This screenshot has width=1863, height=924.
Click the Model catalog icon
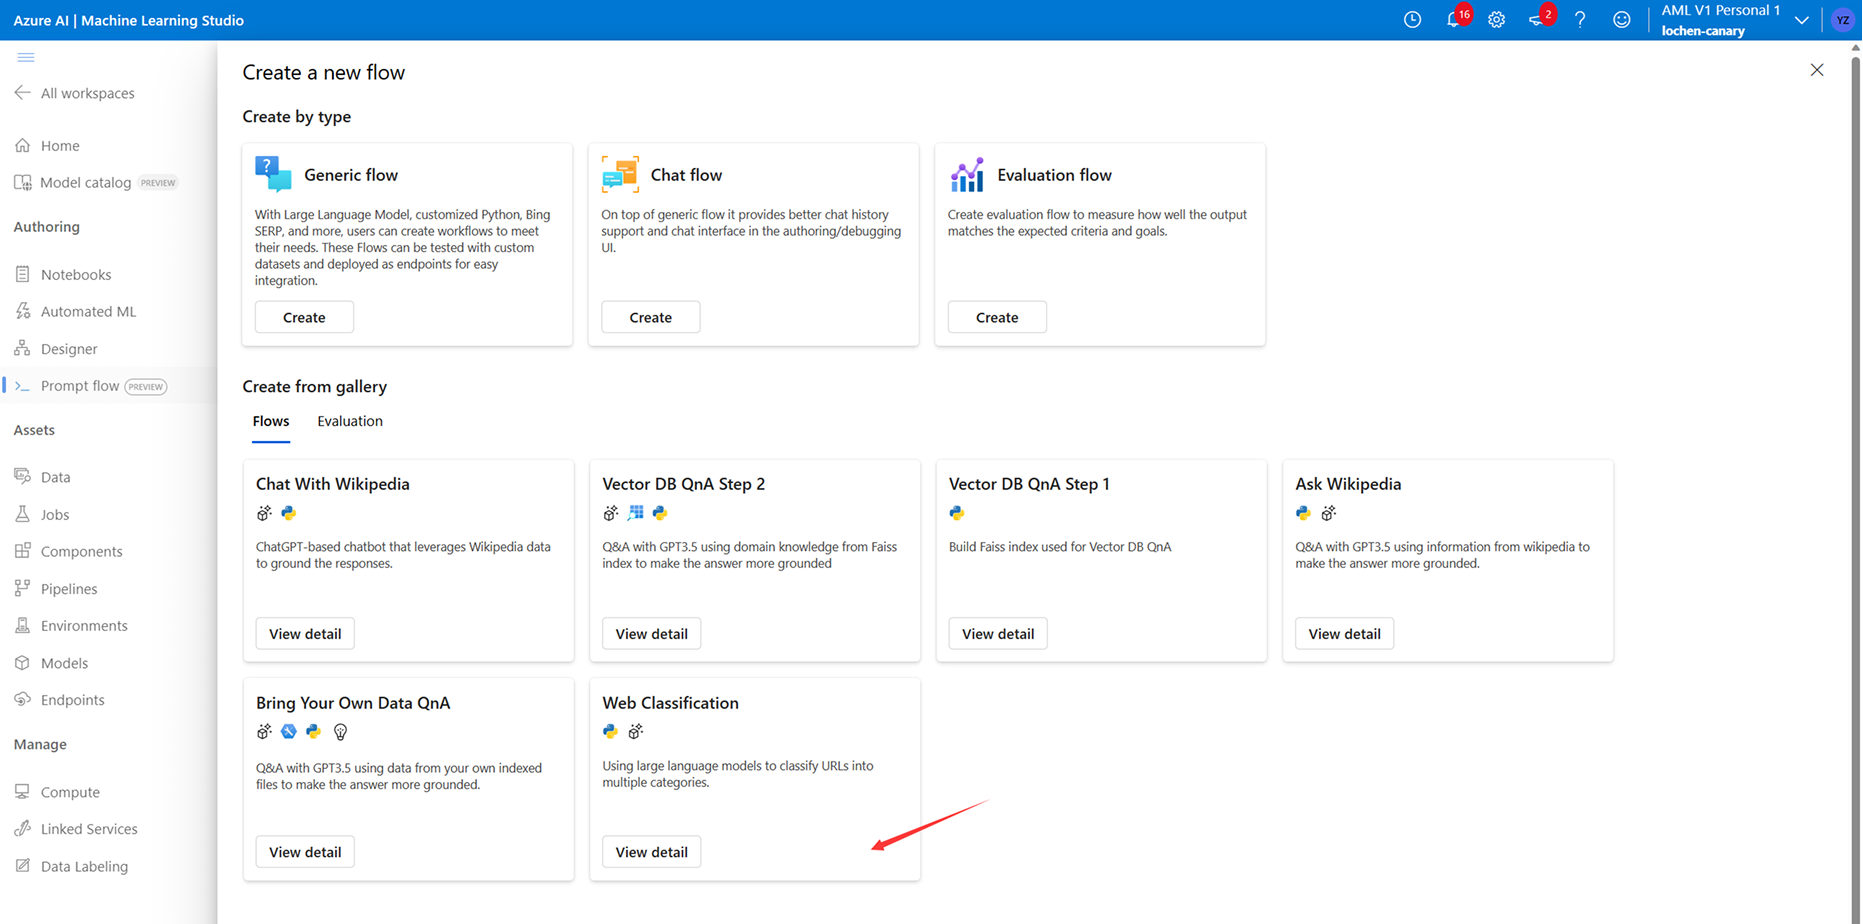point(22,182)
